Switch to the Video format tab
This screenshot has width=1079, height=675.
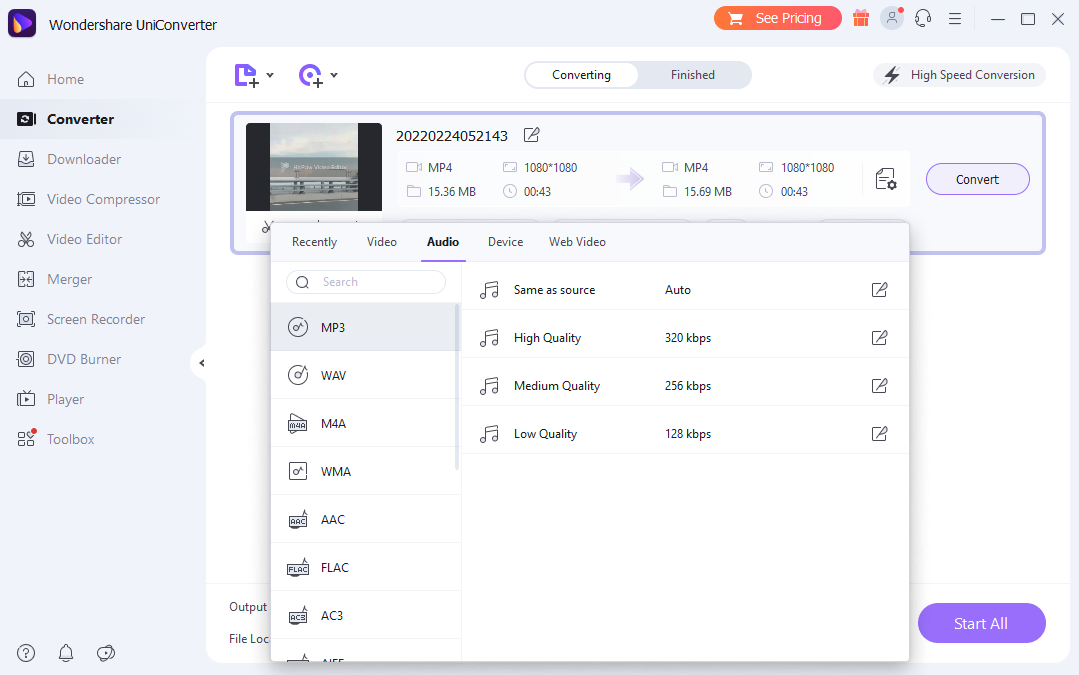point(382,242)
